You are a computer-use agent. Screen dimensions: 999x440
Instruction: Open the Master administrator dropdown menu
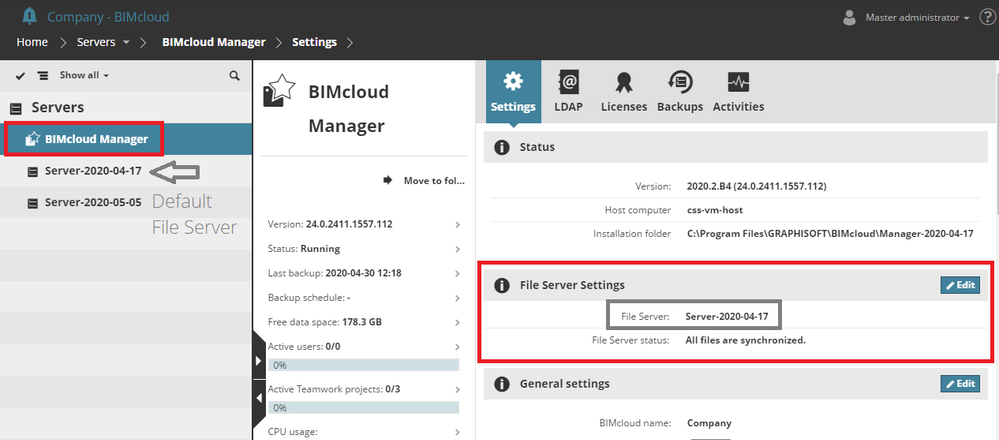918,18
